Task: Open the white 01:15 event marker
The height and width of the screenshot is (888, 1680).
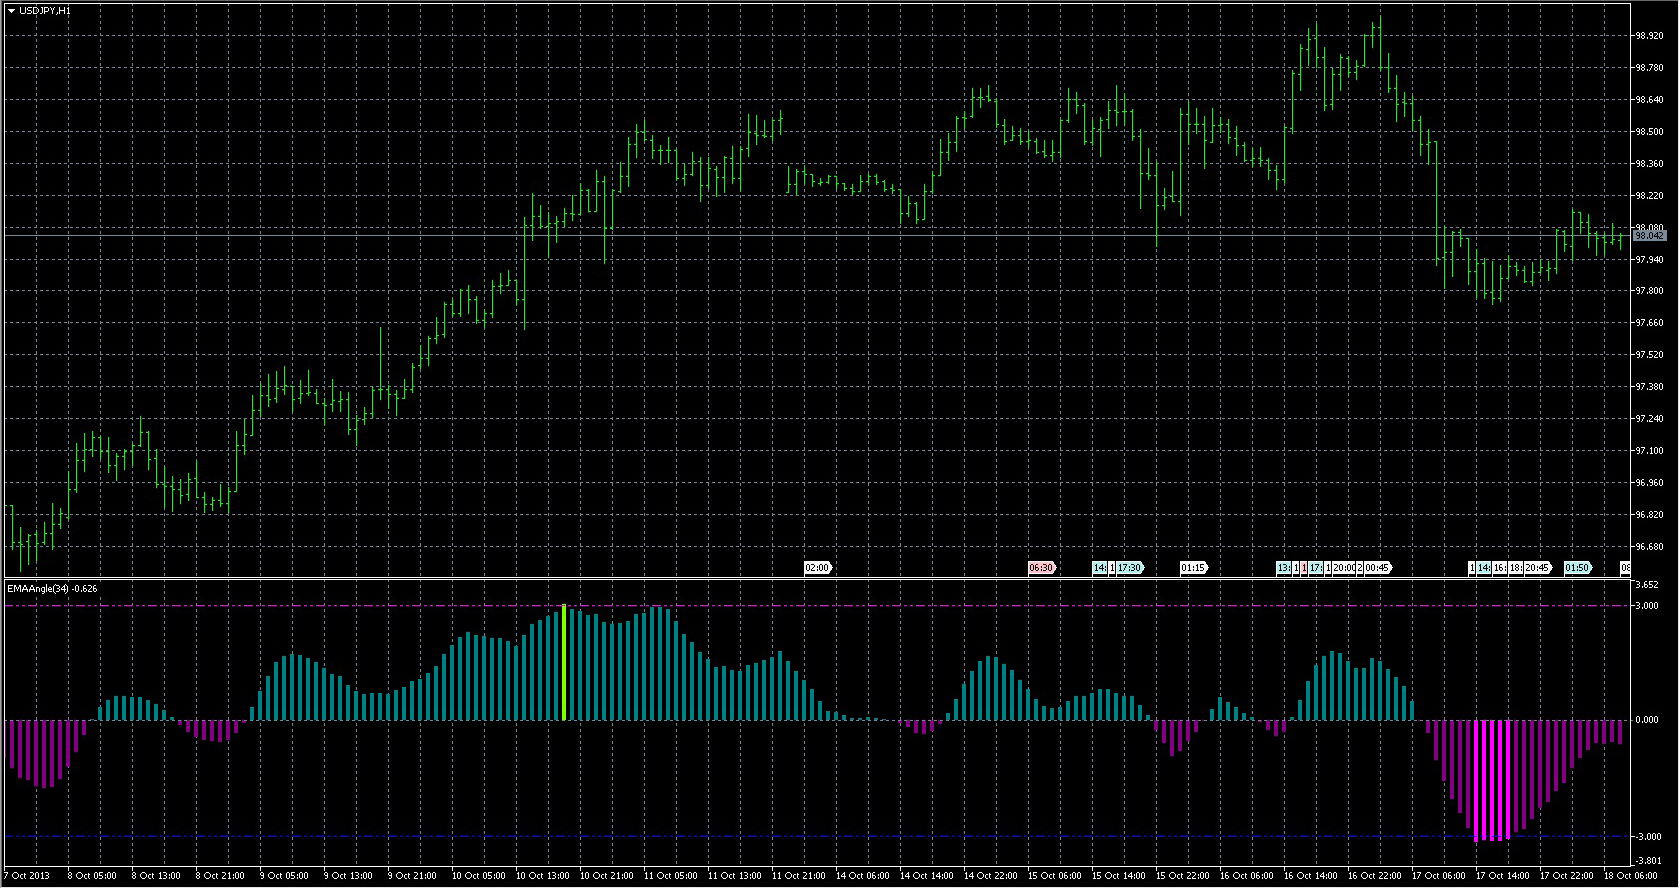Action: click(x=1193, y=568)
